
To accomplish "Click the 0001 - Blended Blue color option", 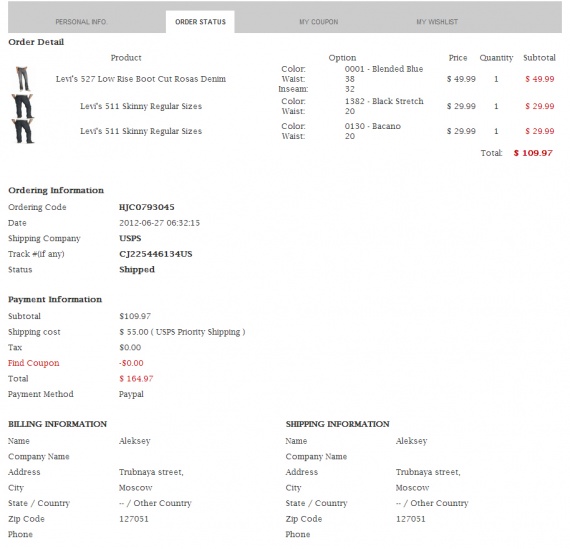I will (x=384, y=69).
